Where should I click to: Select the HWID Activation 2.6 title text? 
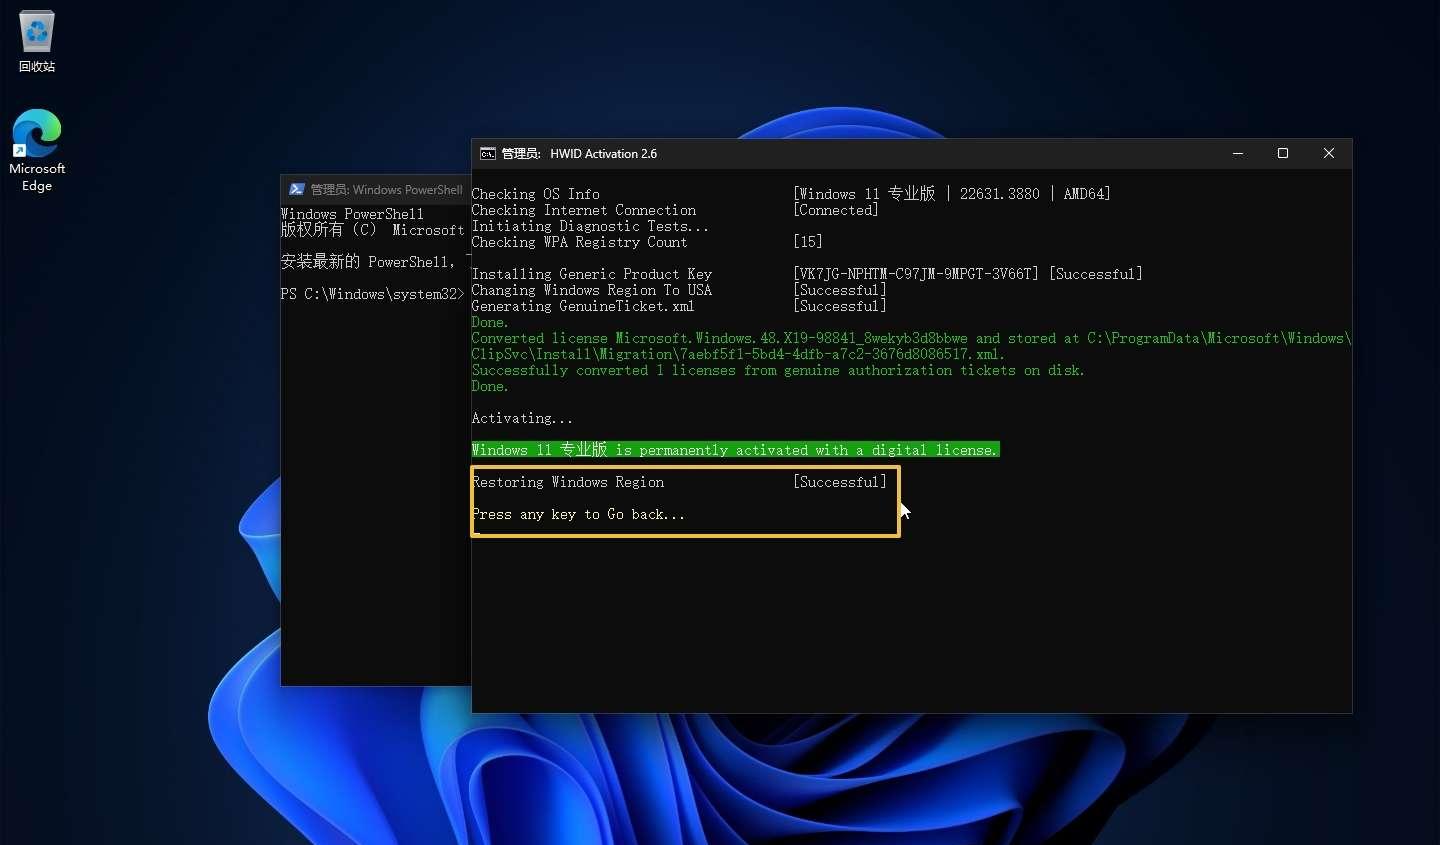coord(604,154)
